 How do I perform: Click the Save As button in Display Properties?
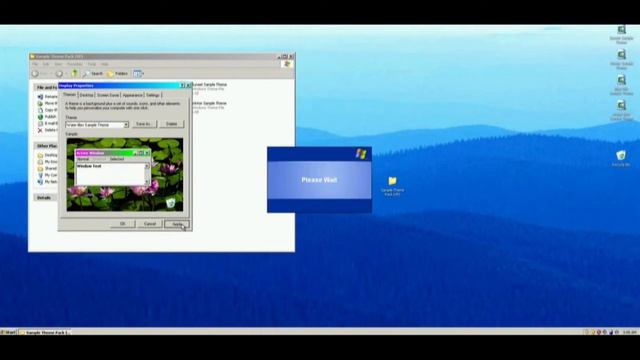pos(144,124)
